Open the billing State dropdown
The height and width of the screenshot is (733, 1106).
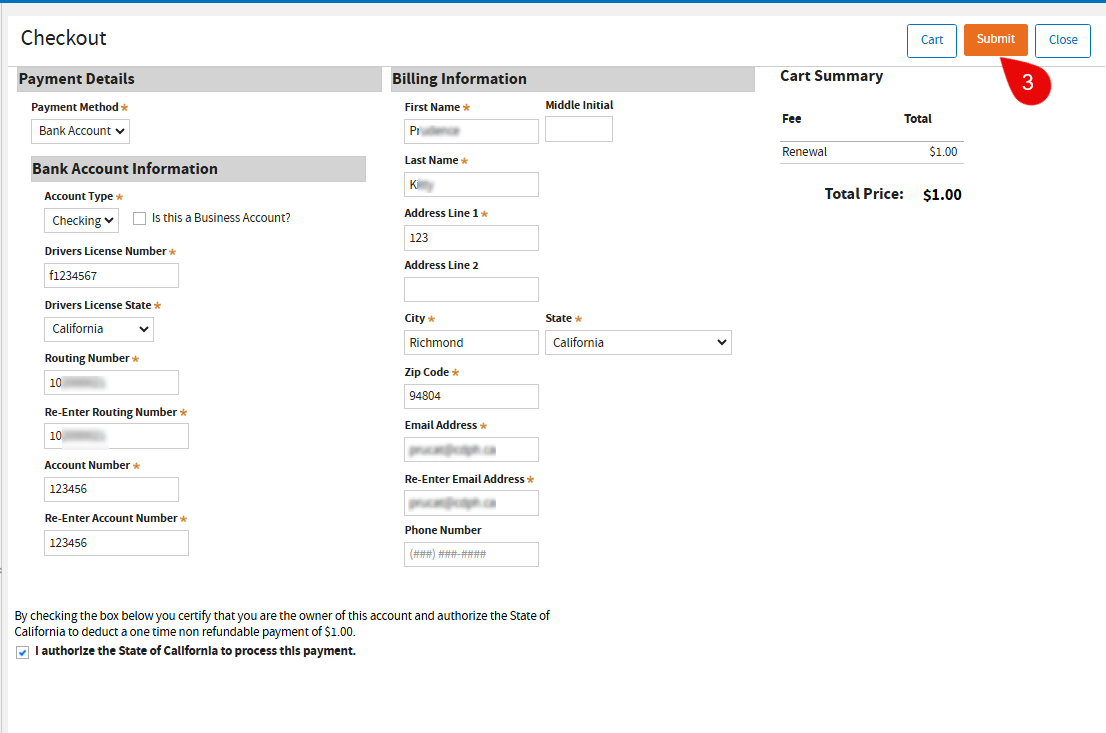point(638,343)
